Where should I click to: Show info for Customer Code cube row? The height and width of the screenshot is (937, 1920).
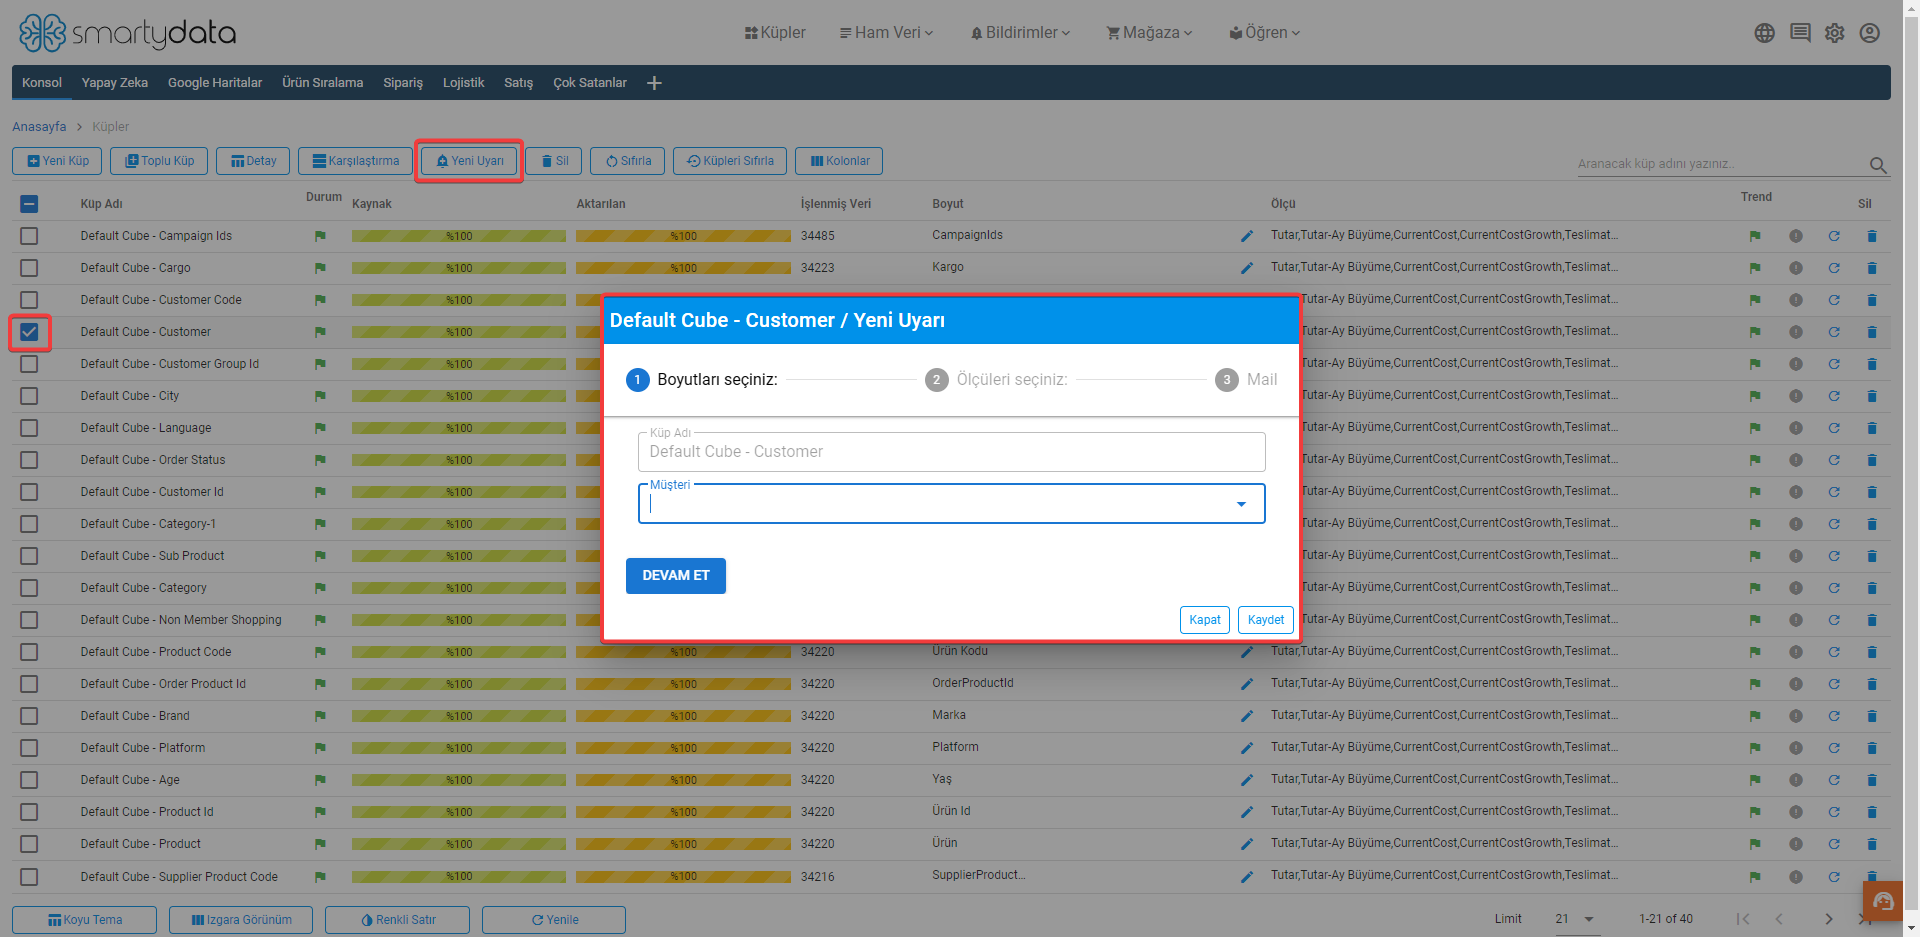pyautogui.click(x=1796, y=300)
